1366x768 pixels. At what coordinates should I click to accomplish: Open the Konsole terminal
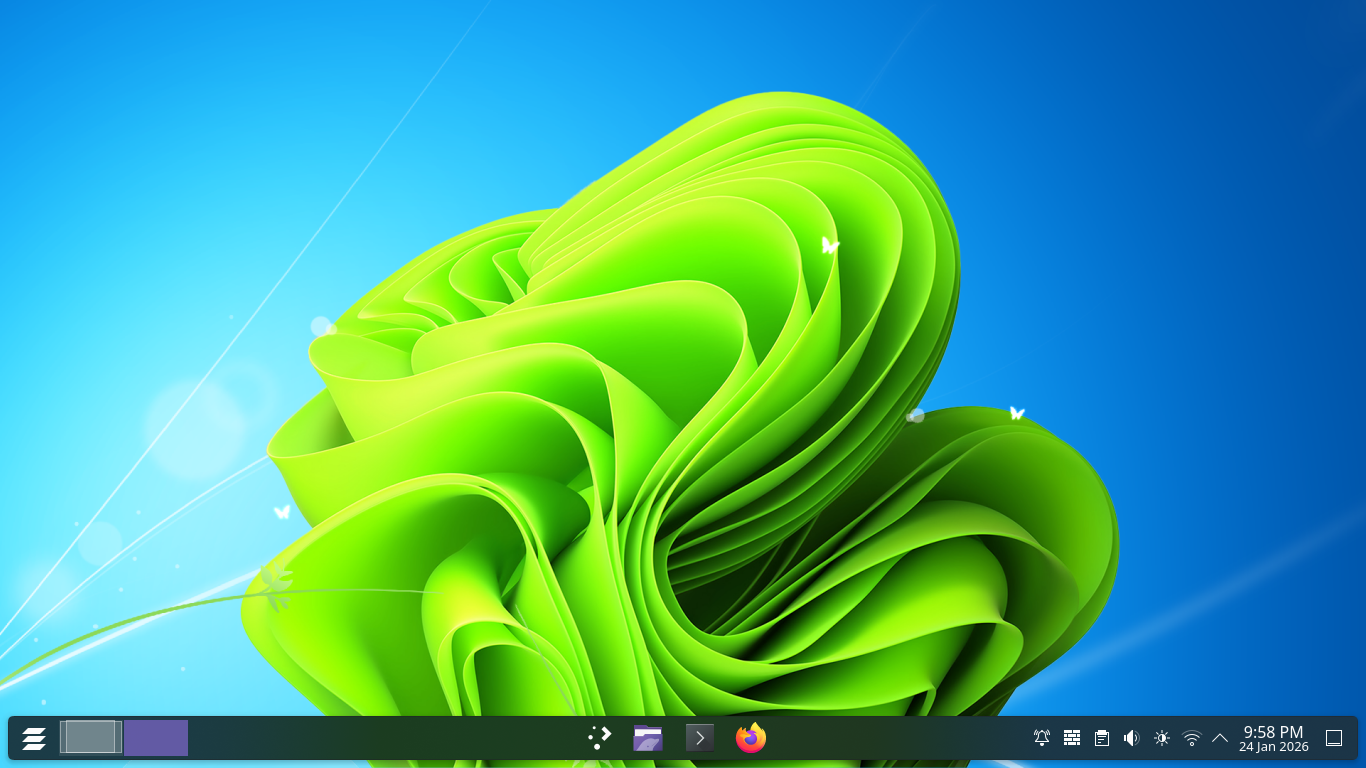tap(700, 738)
